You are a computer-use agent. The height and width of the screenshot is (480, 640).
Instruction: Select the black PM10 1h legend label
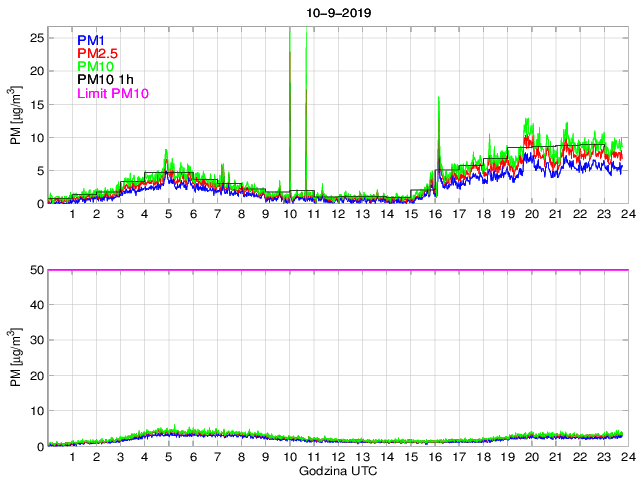tap(105, 81)
